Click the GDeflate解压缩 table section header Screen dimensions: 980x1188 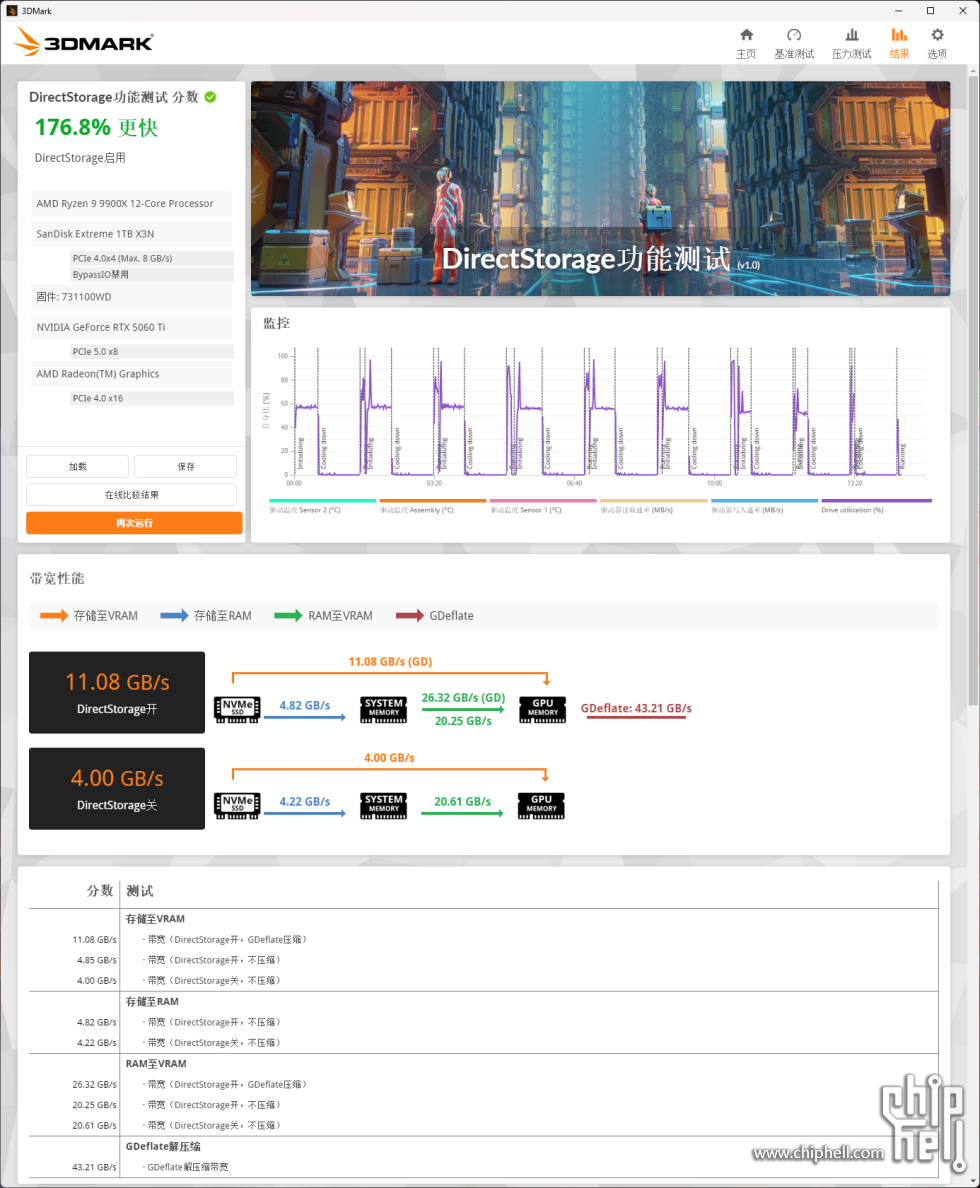[163, 1146]
